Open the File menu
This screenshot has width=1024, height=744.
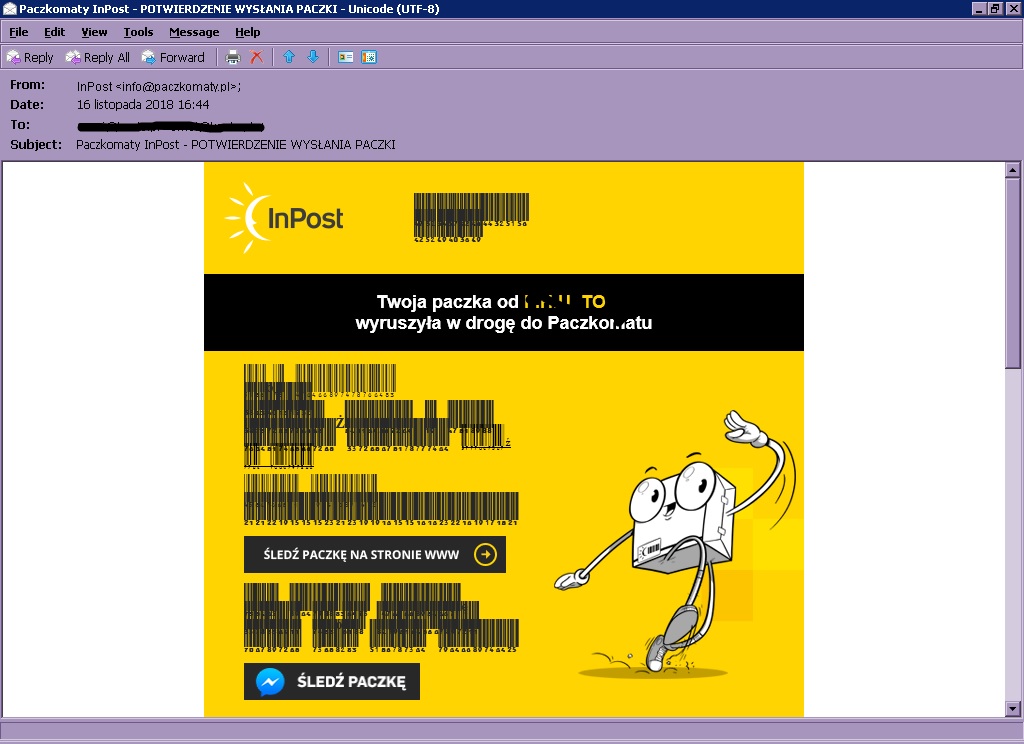point(18,32)
